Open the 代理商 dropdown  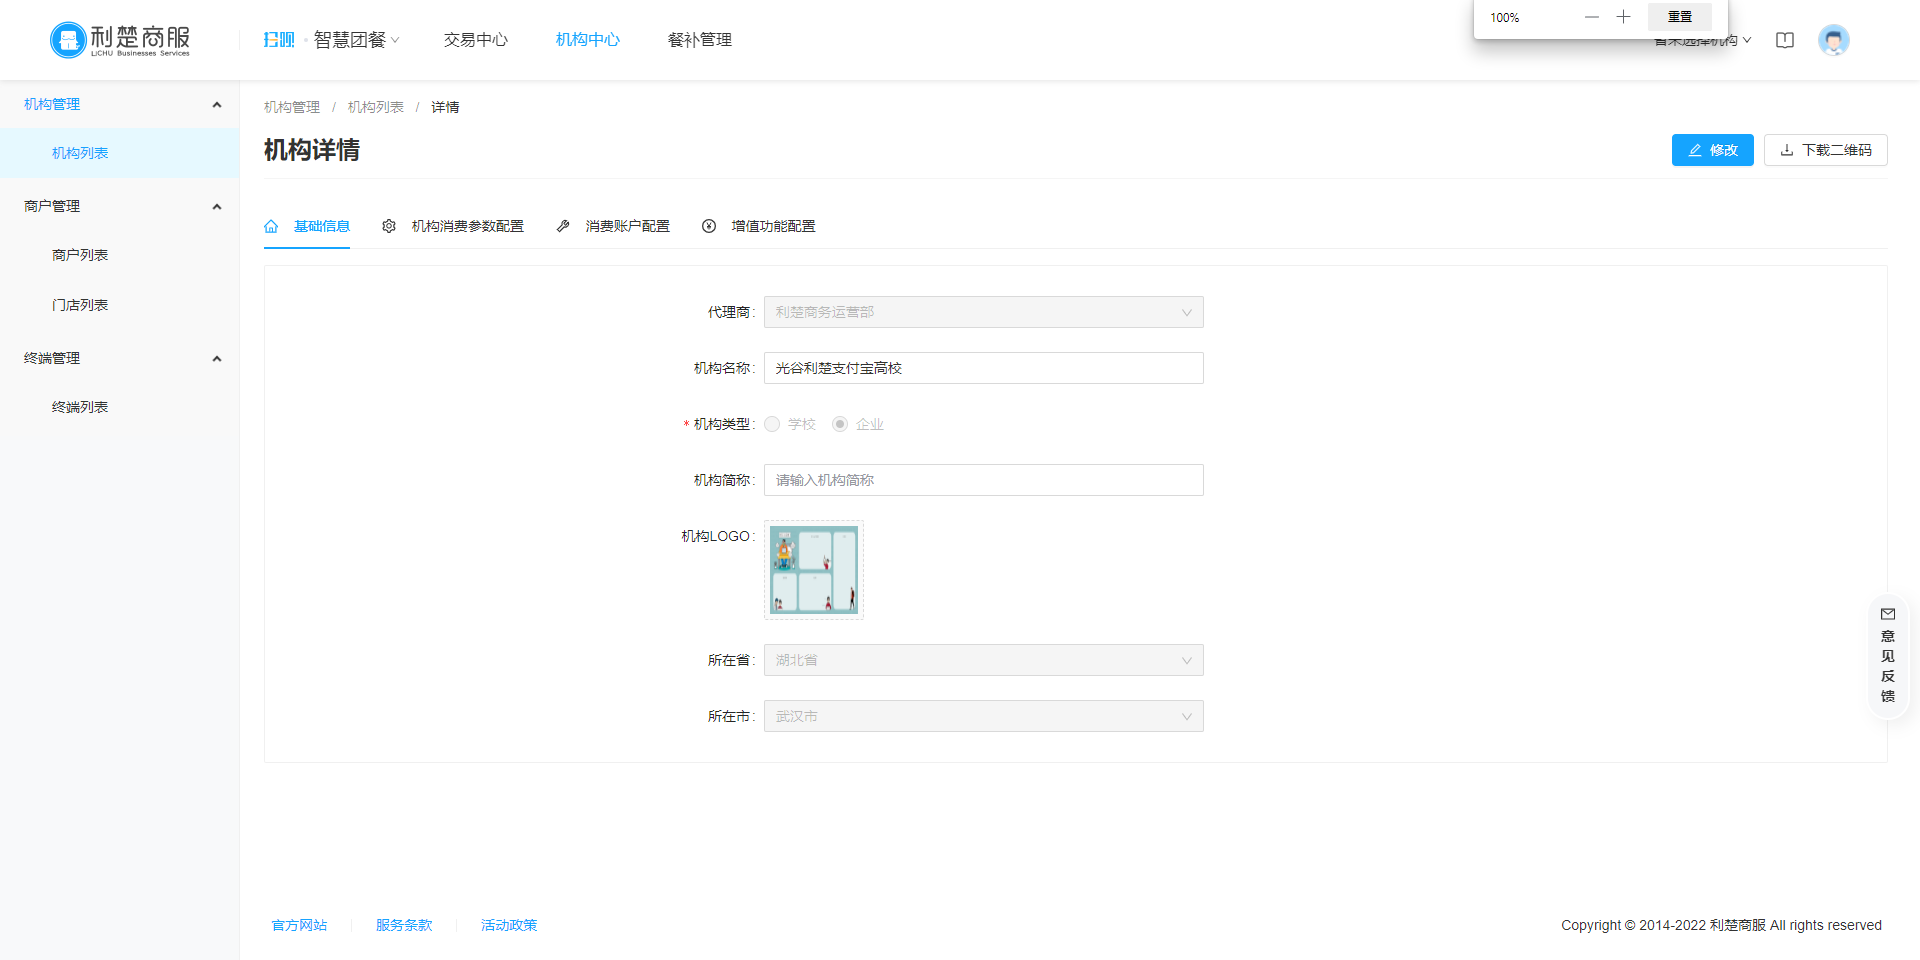[x=984, y=312]
